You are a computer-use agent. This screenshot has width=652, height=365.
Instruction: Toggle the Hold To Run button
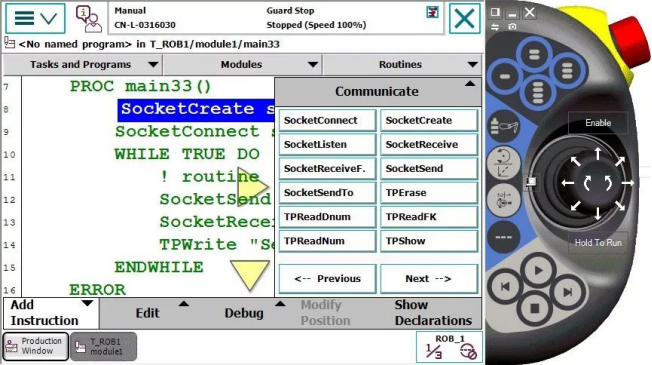pos(598,242)
